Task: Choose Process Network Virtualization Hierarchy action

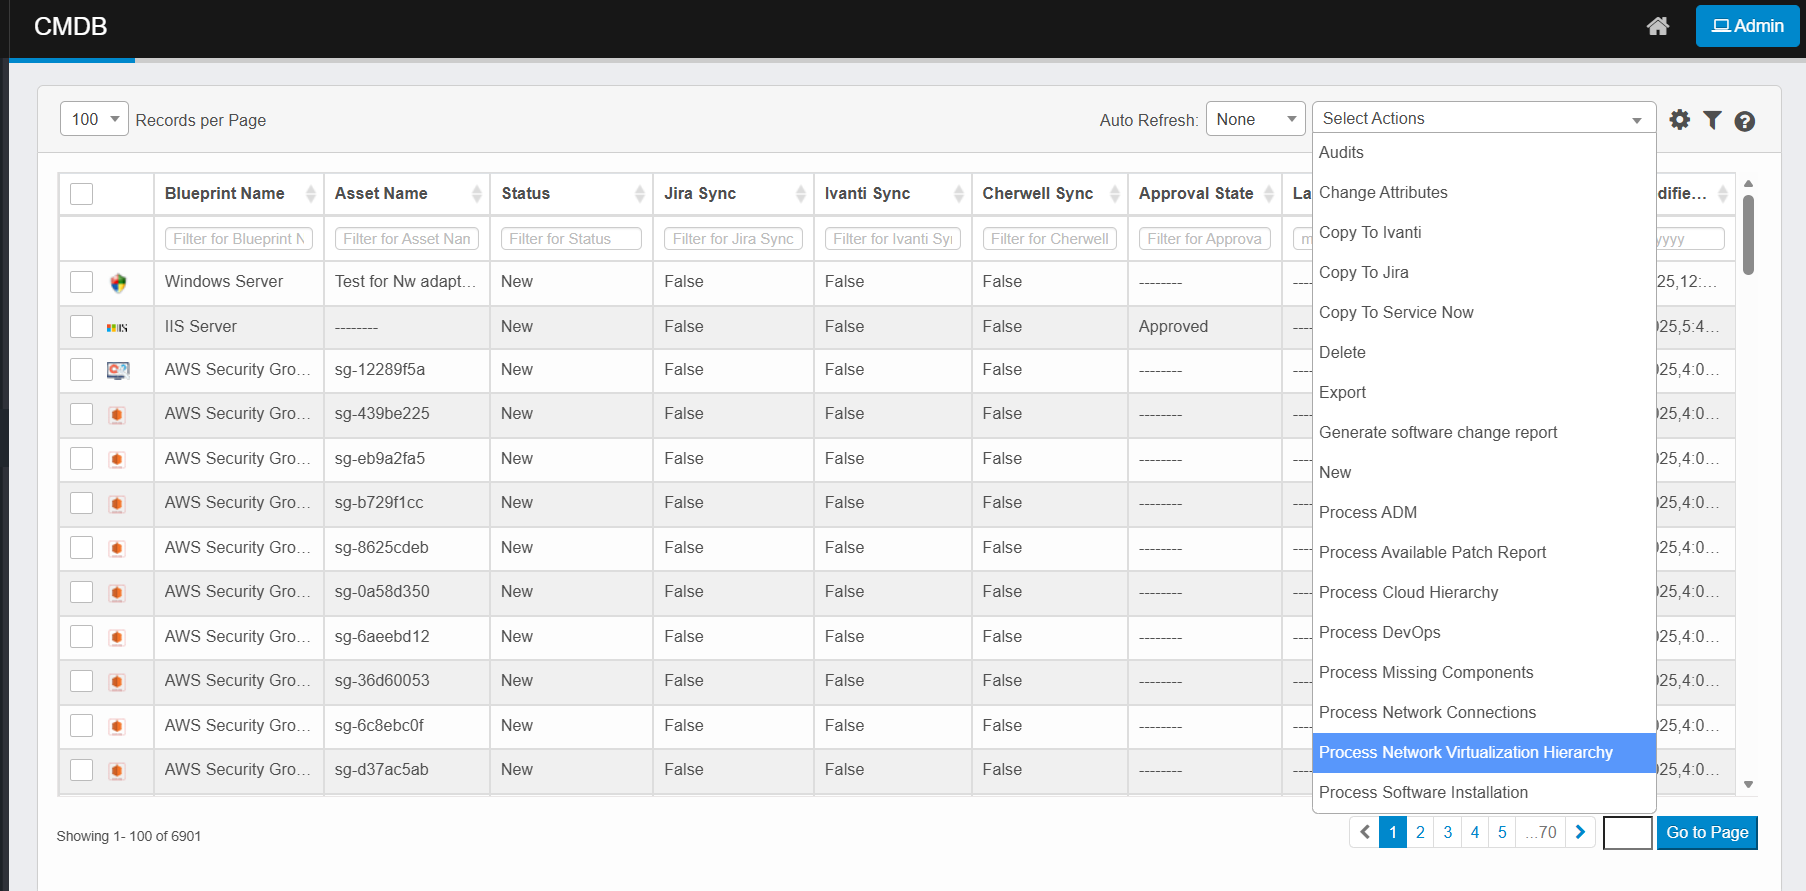Action: (x=1465, y=752)
